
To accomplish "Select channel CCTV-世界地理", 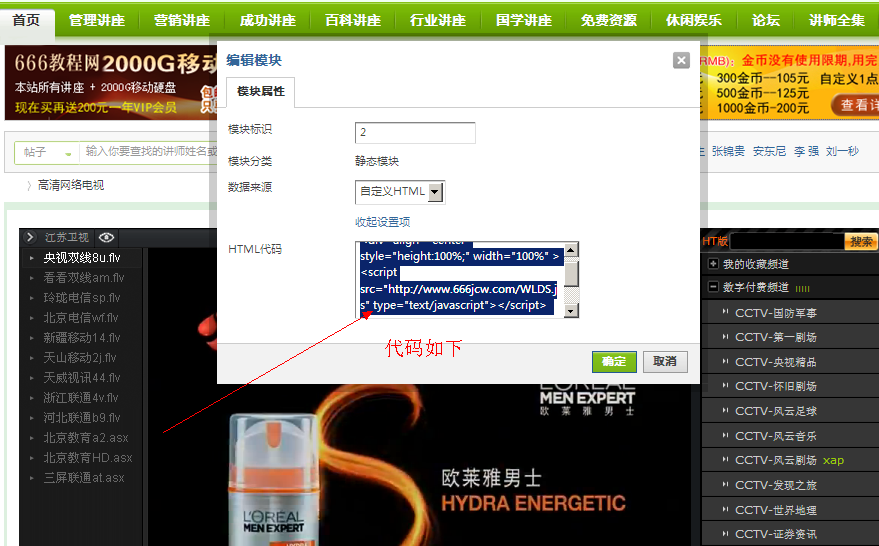I will (776, 510).
